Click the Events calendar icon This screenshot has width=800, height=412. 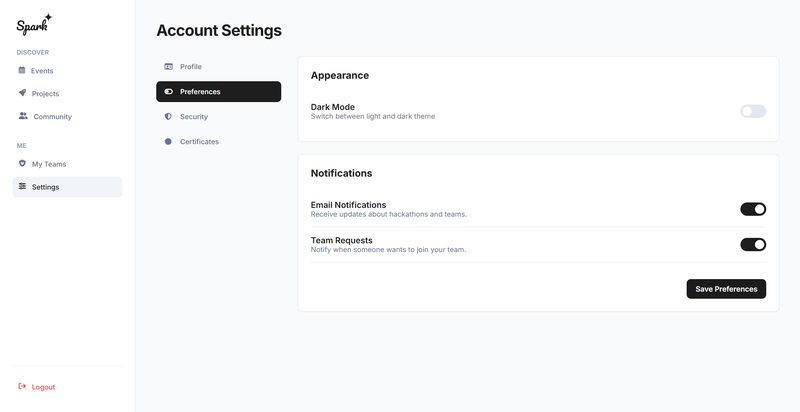pyautogui.click(x=22, y=70)
